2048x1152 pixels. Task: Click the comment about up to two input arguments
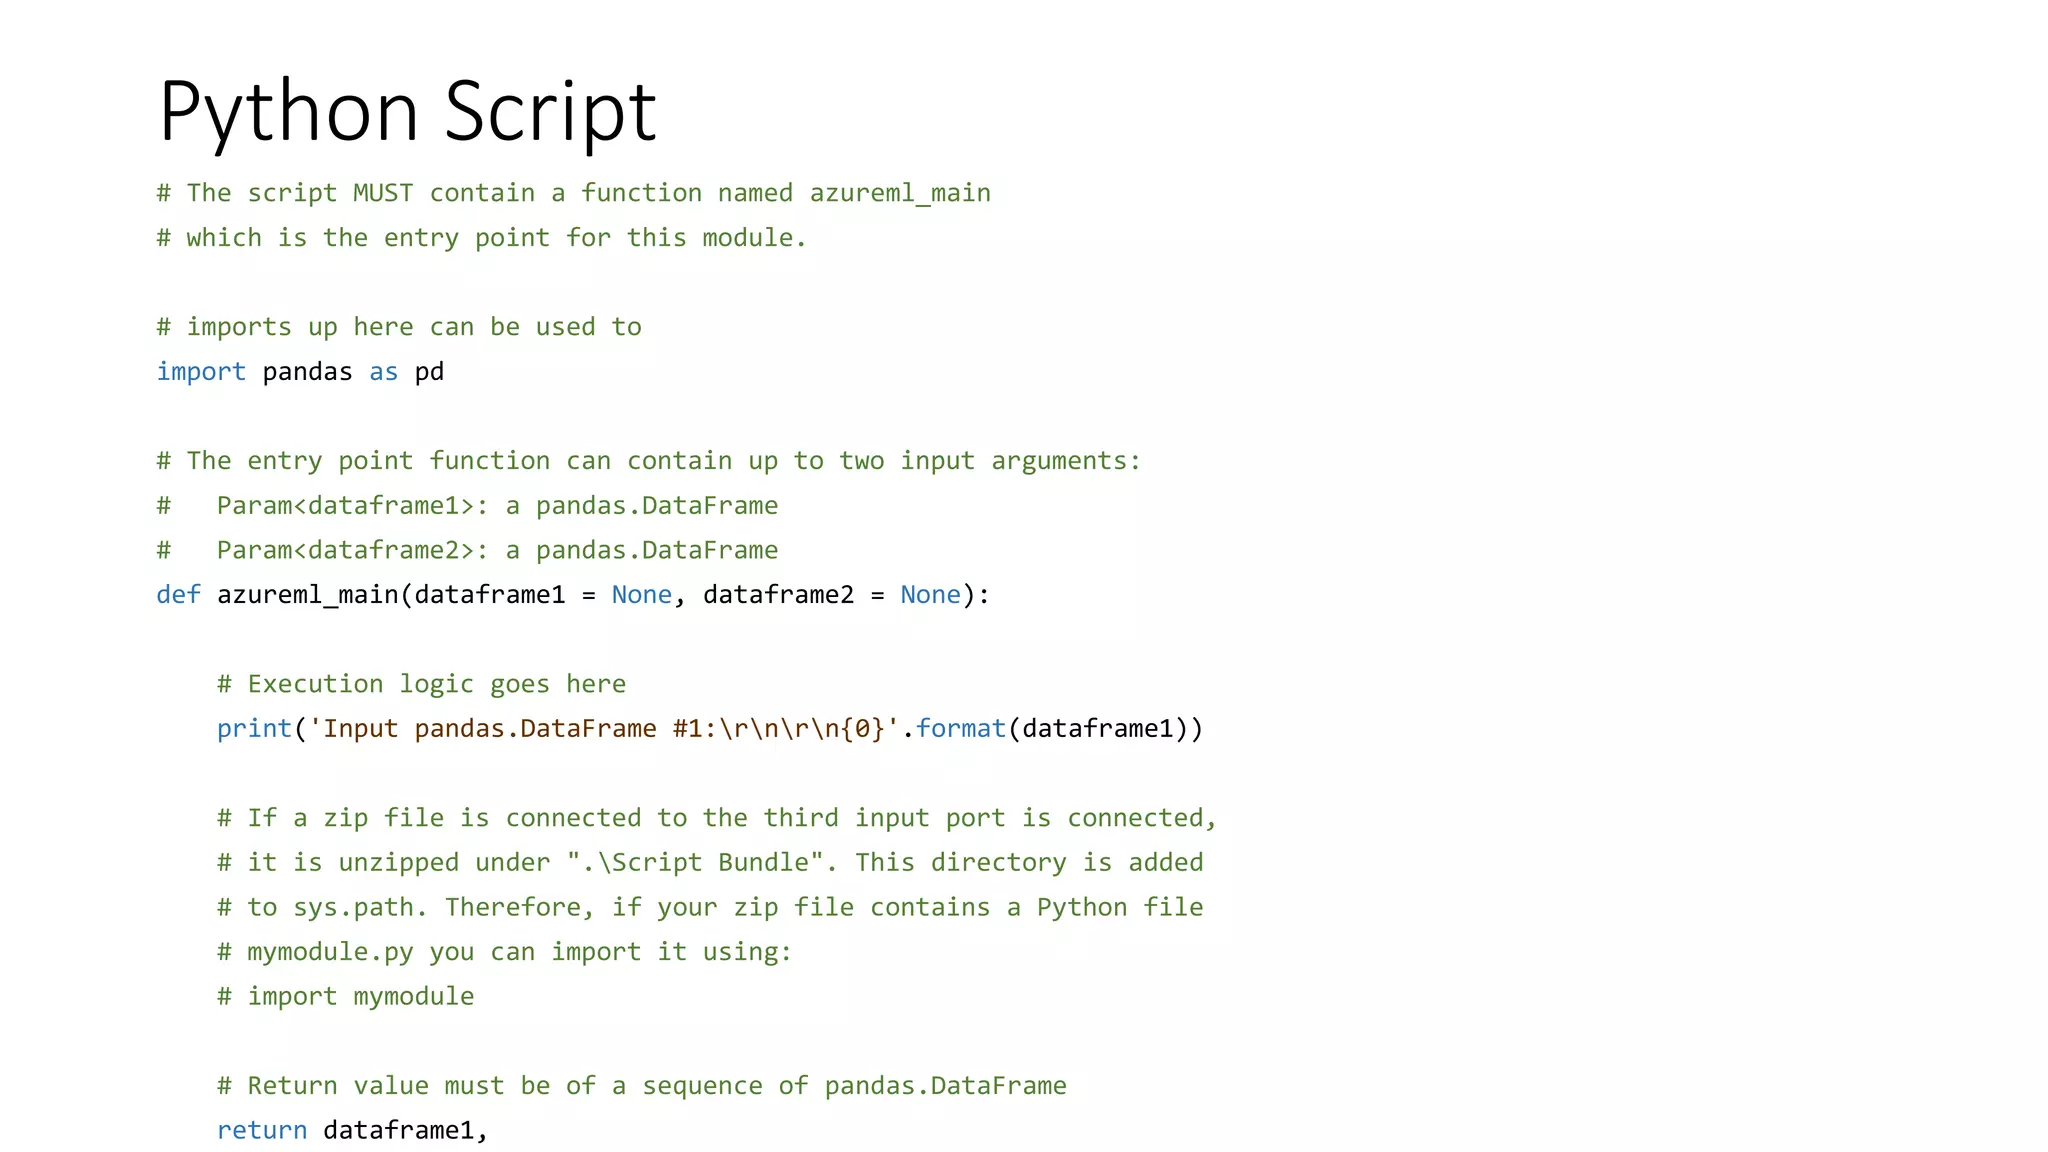click(648, 461)
